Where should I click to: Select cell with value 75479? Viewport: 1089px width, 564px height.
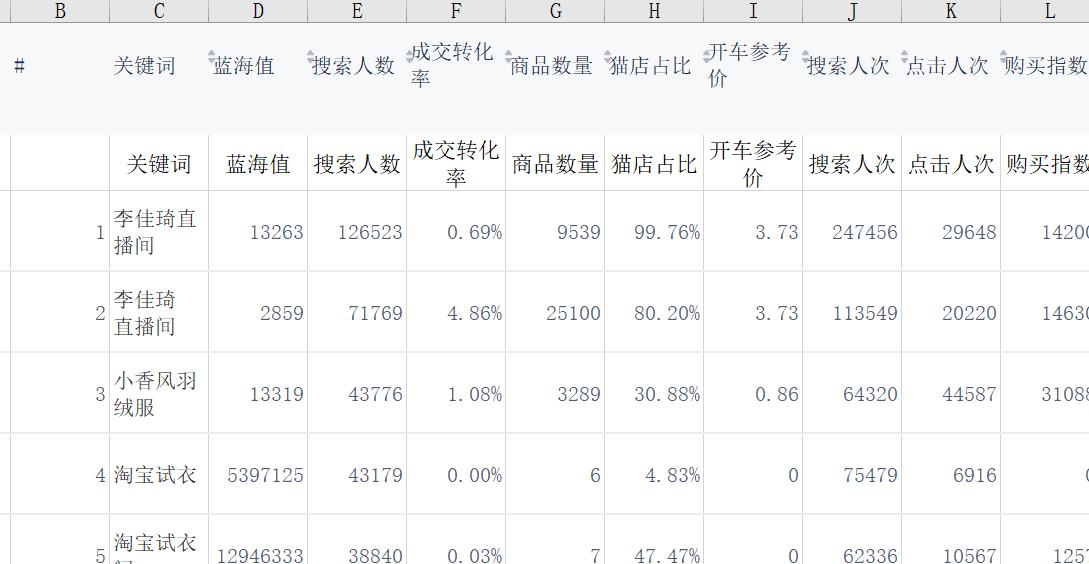pyautogui.click(x=852, y=474)
